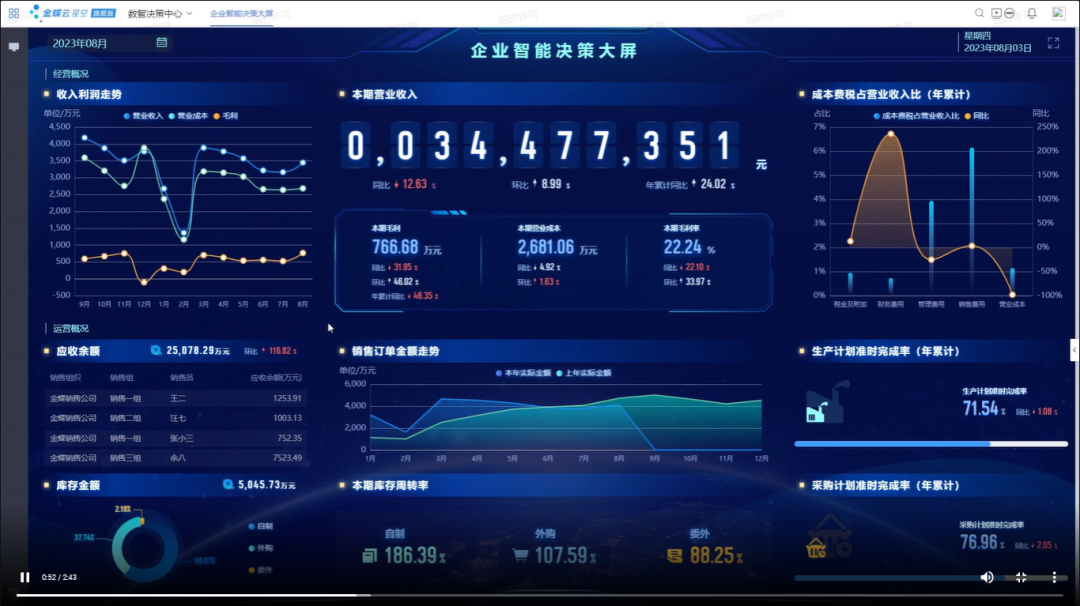This screenshot has height=606, width=1080.
Task: Click the minus-circle icon in top bar
Action: (x=1009, y=13)
